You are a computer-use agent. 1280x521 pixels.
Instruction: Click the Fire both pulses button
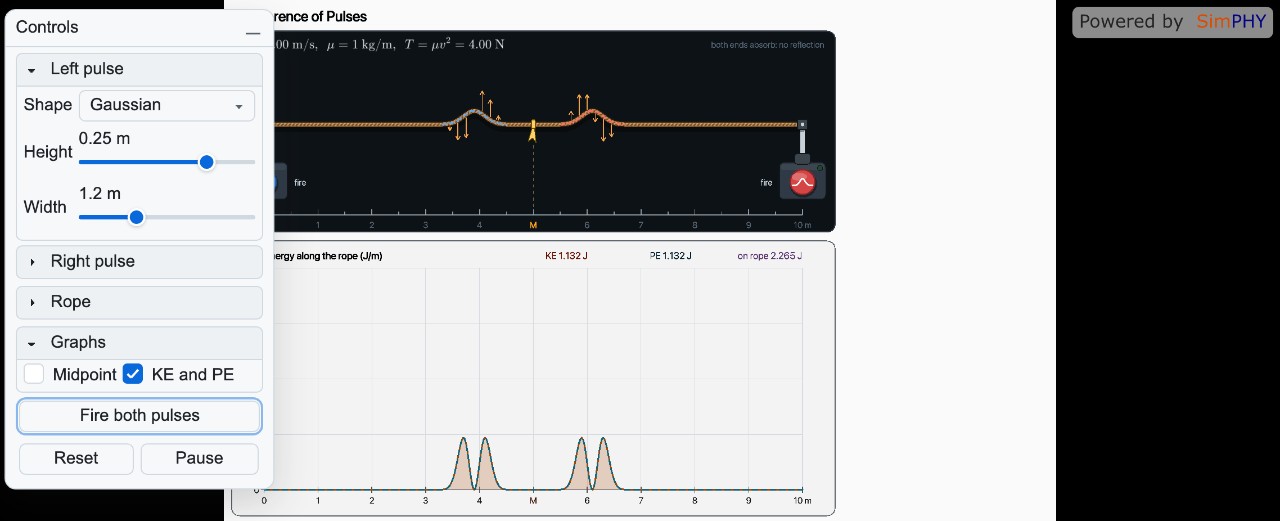pos(140,415)
